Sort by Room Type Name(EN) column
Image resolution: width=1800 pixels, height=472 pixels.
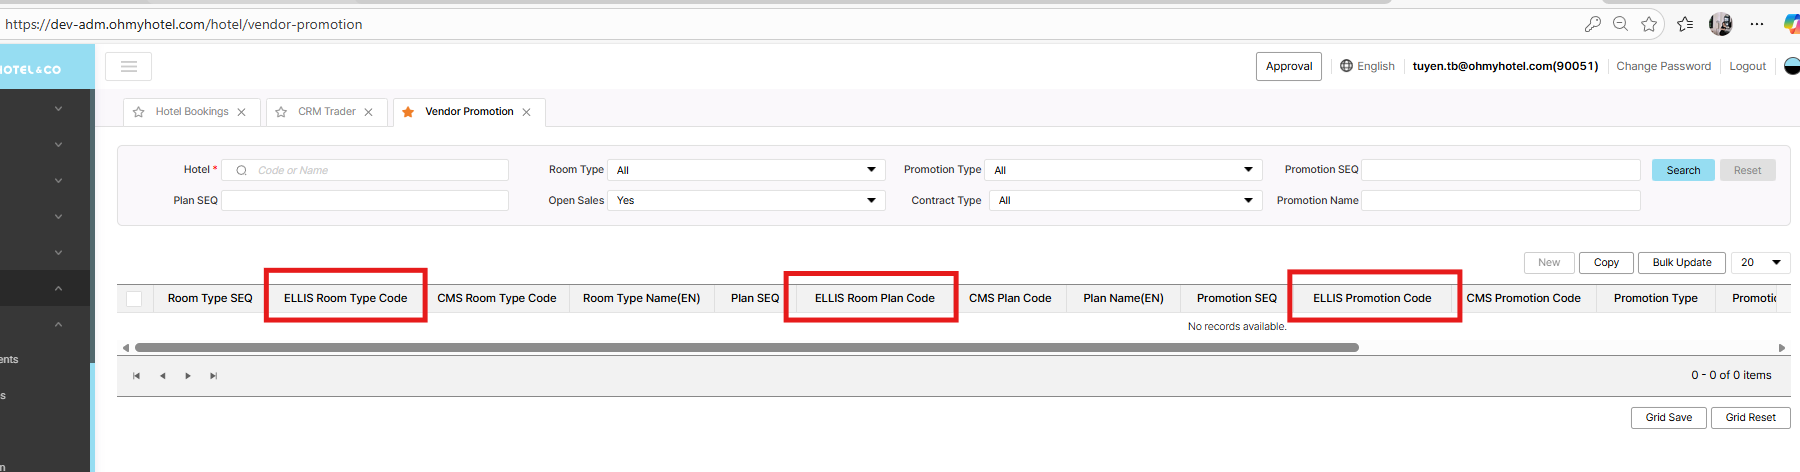(642, 298)
